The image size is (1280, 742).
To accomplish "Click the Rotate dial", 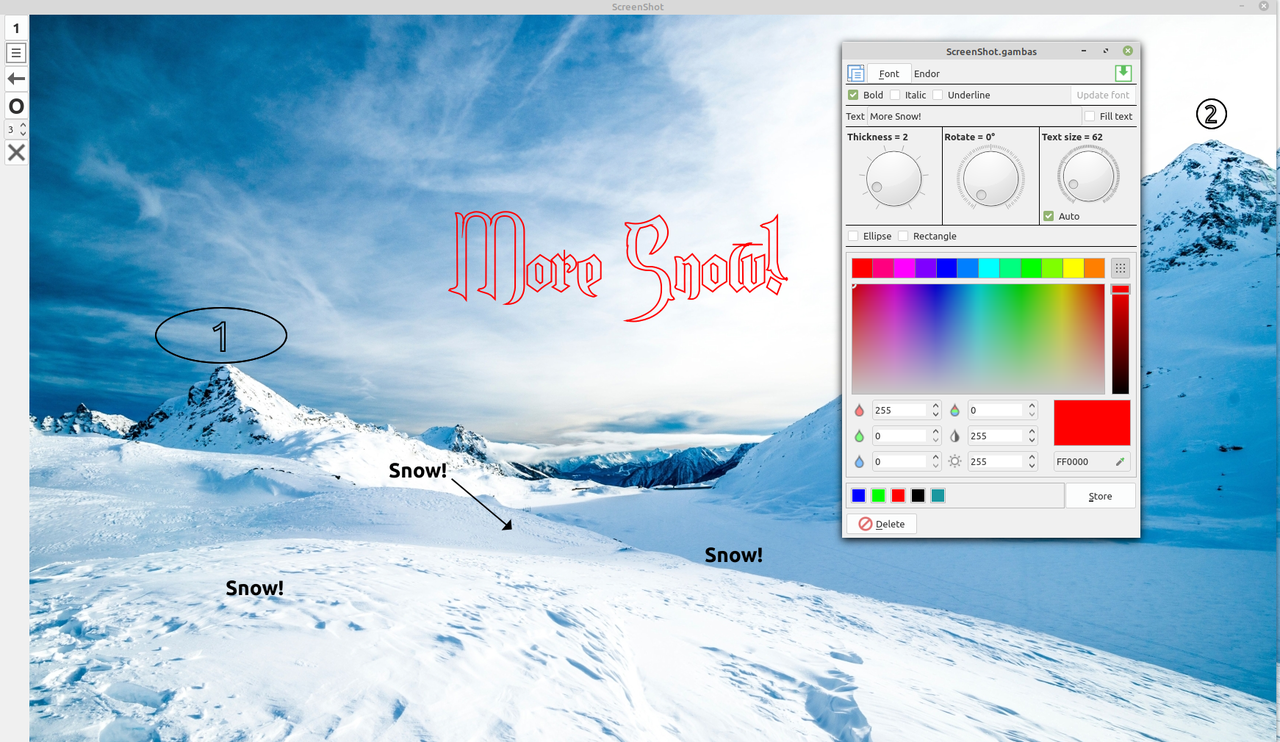I will pos(990,178).
